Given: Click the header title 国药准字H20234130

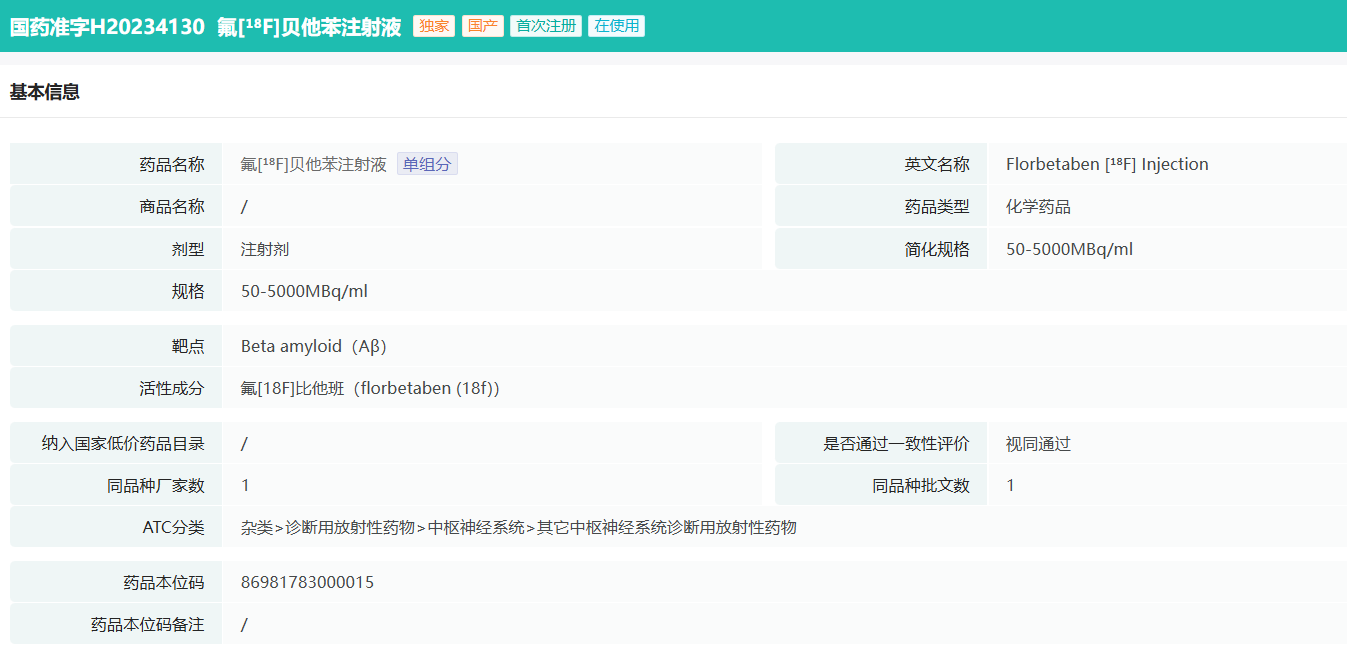Looking at the screenshot, I should coord(108,27).
